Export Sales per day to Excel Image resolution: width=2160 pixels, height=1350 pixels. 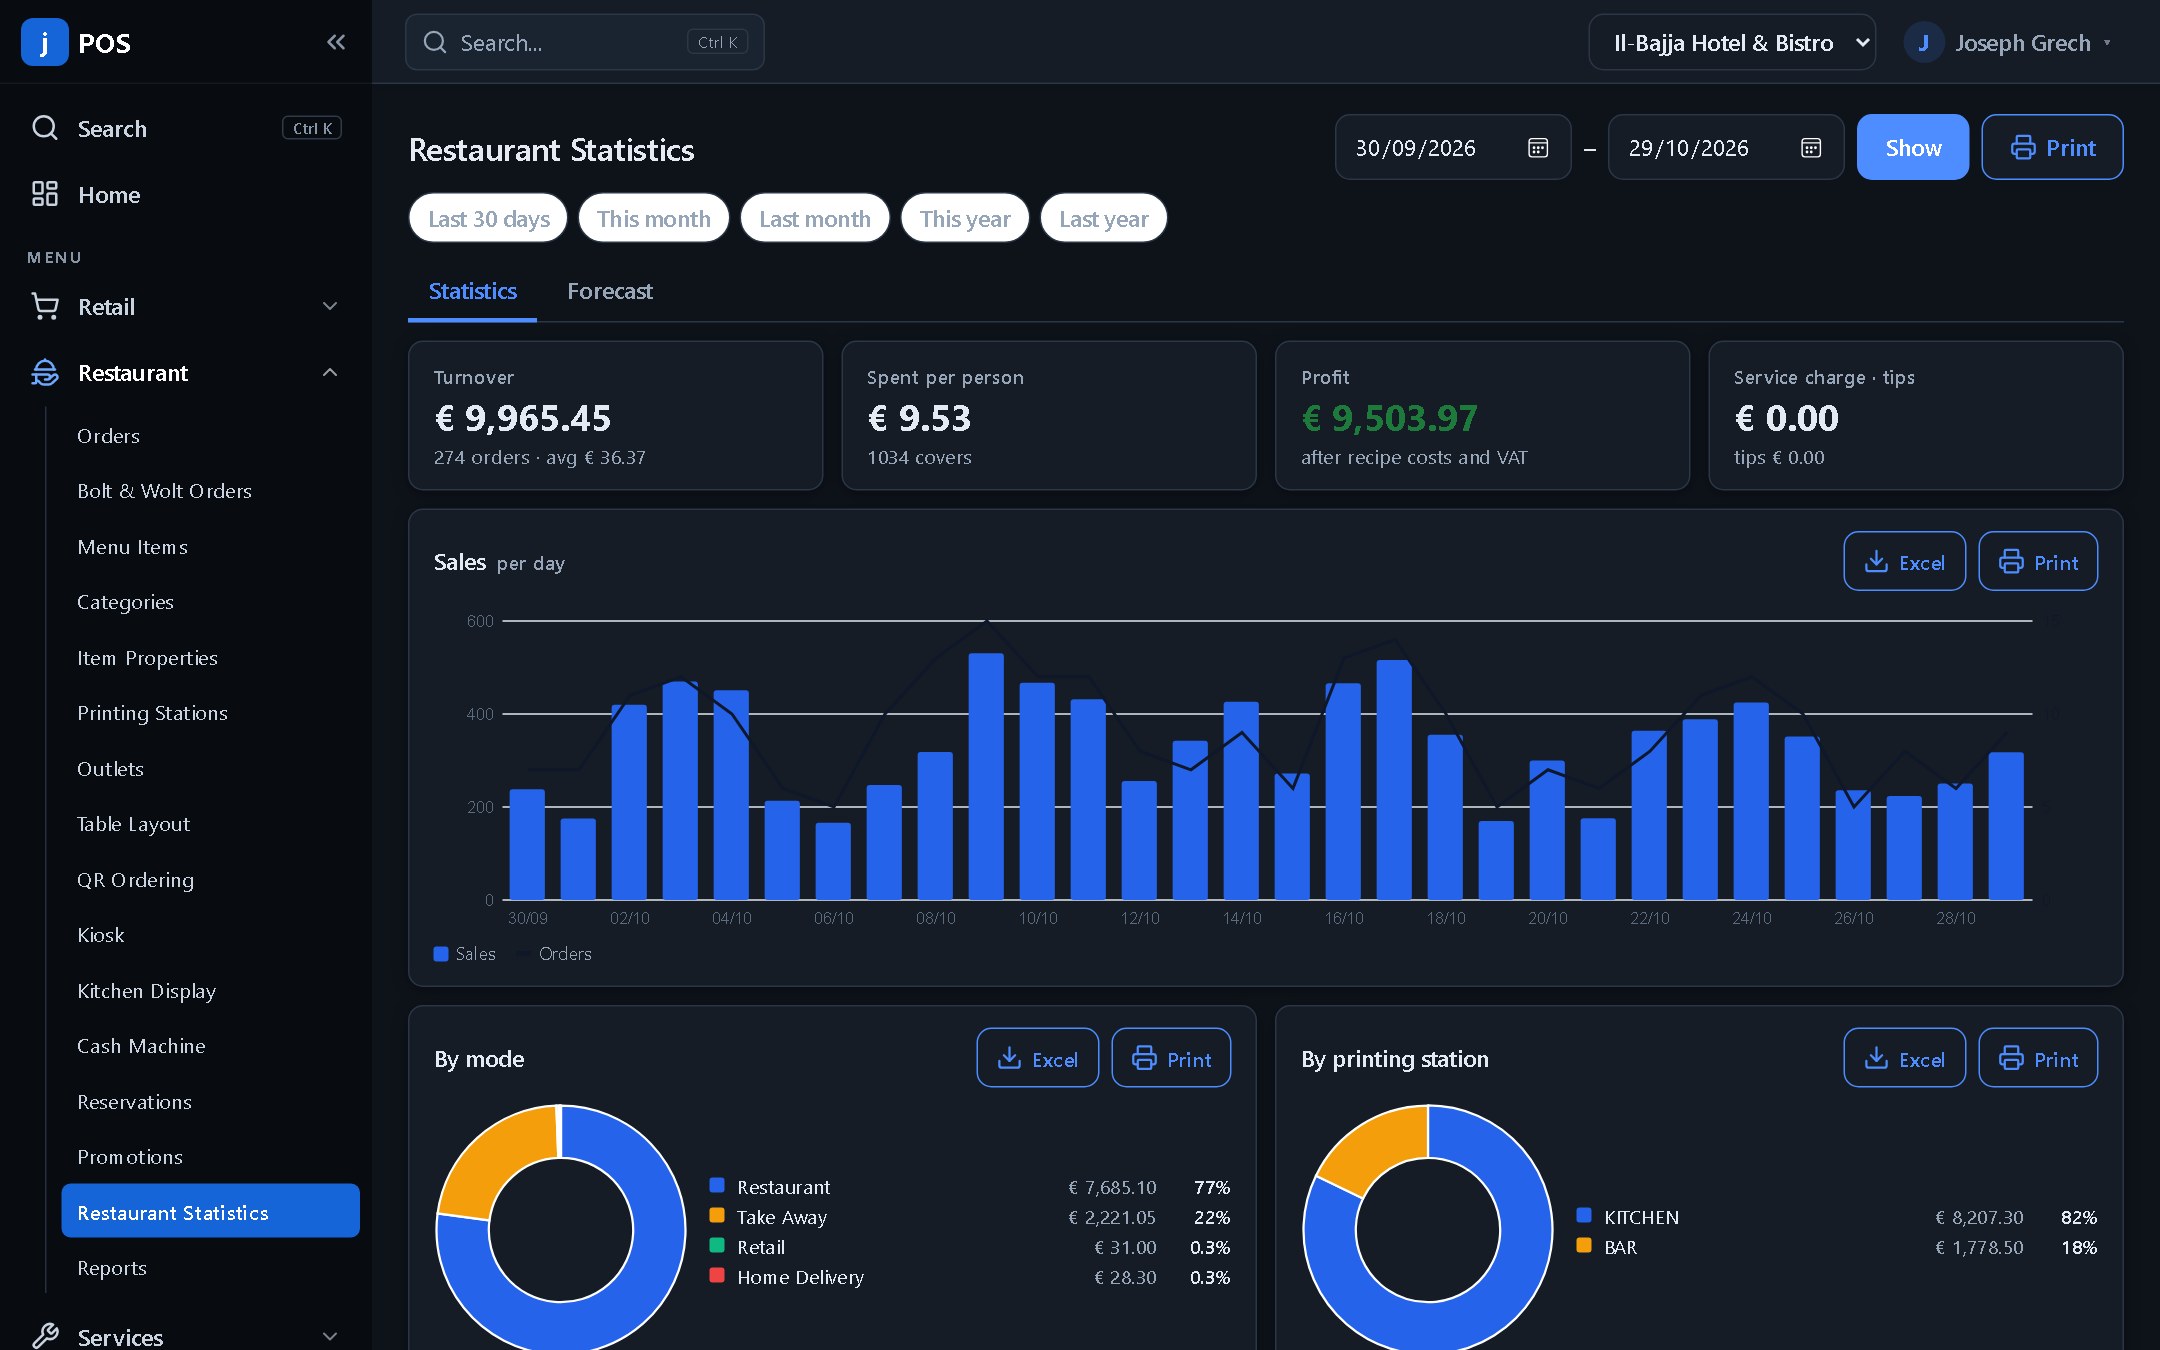(1904, 561)
